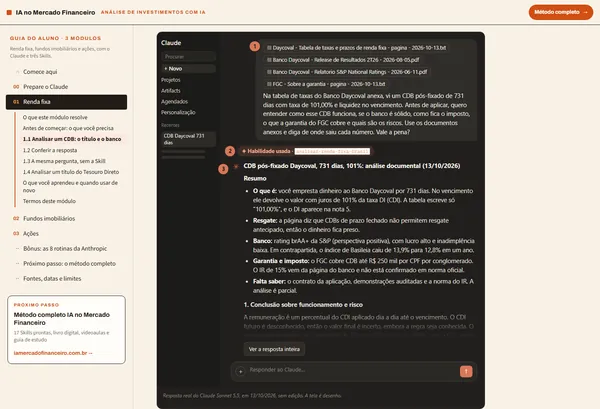Click the response title CDB pós-fixado Daycoval

click(352, 166)
